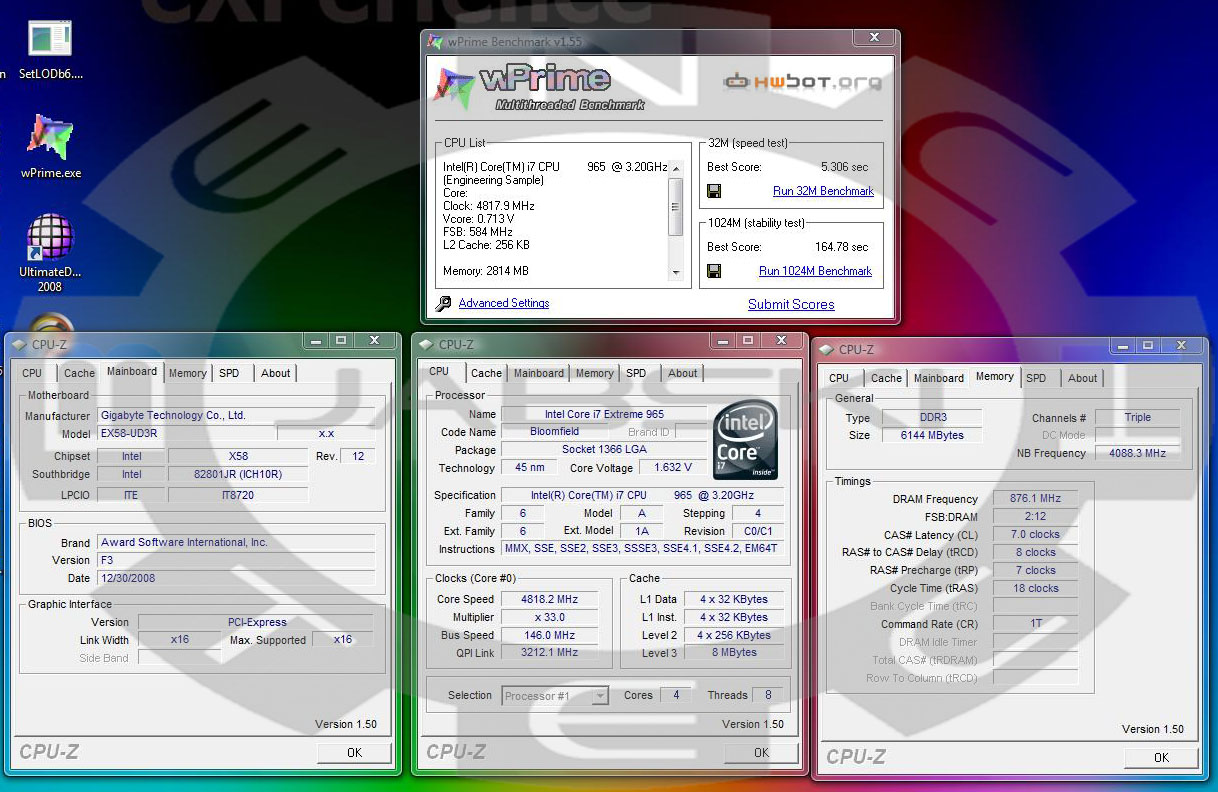
Task: Click the Core Voltage 1.632 V value
Action: tap(673, 467)
